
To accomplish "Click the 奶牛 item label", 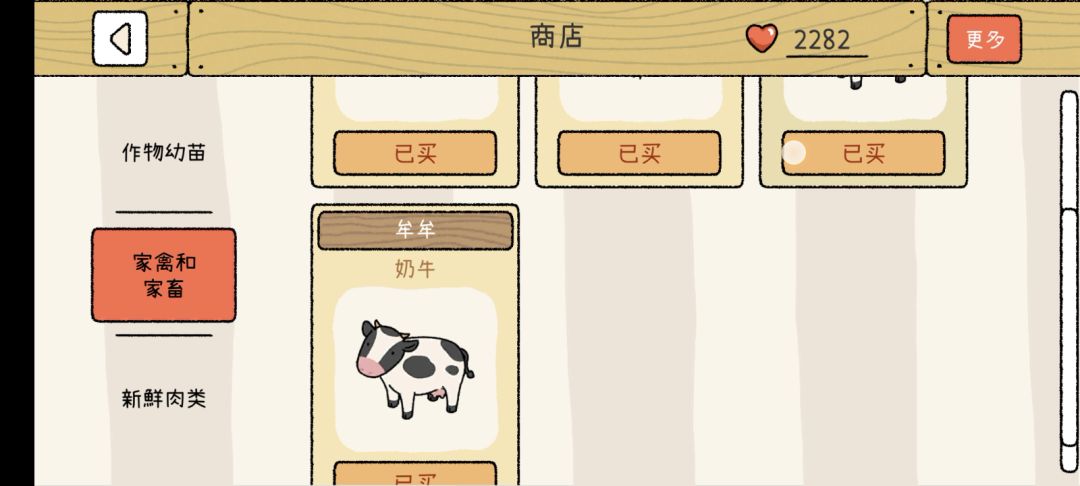I will tap(415, 269).
